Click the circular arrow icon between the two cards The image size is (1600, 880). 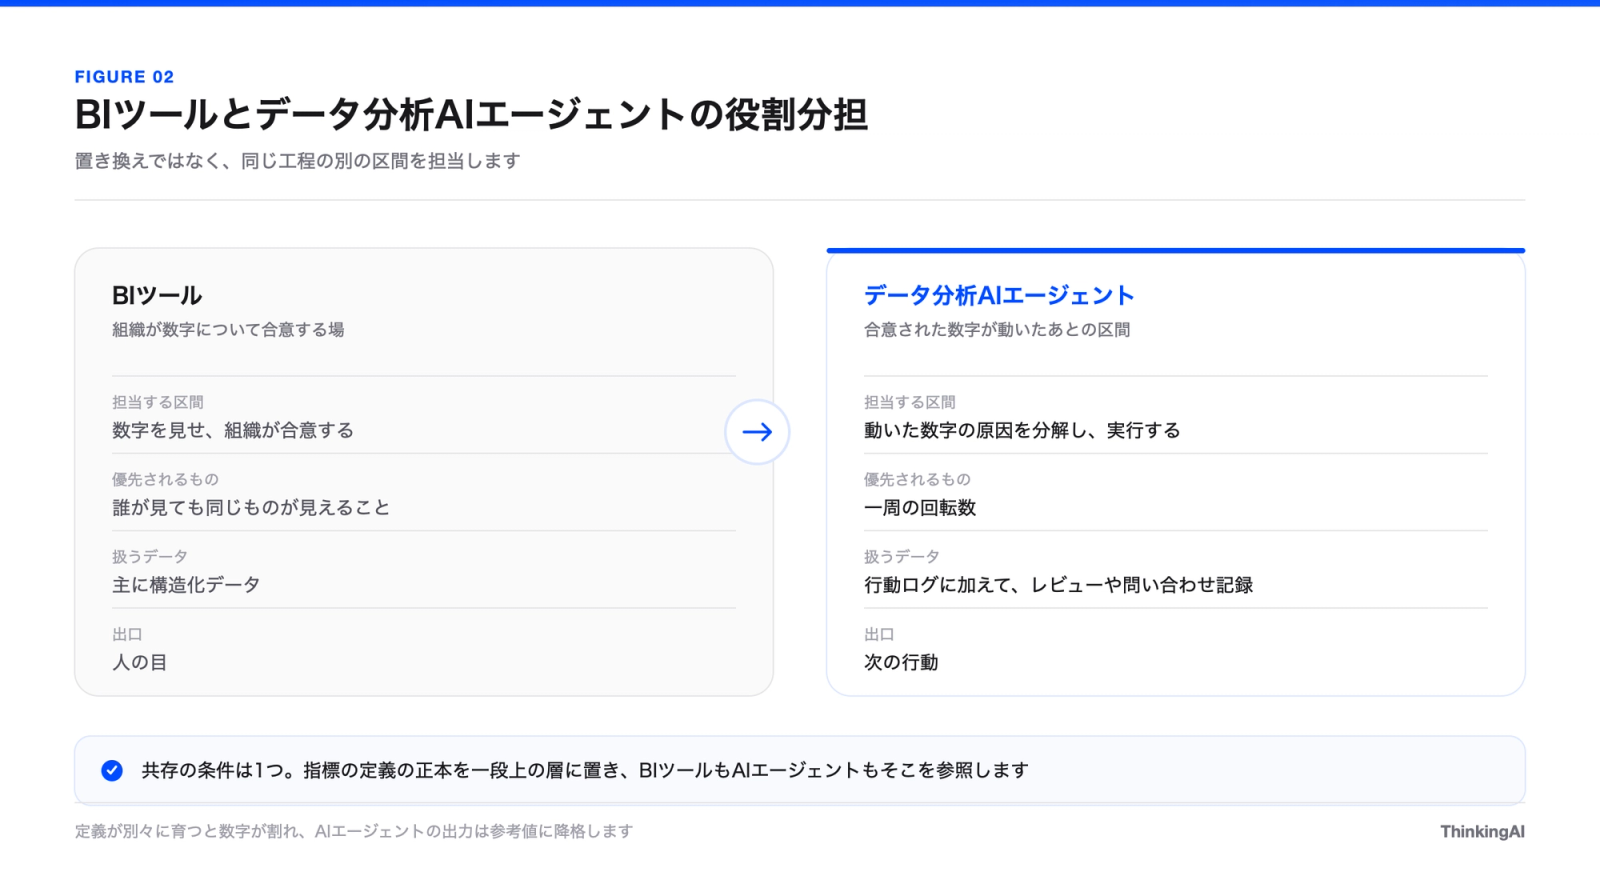click(x=757, y=432)
